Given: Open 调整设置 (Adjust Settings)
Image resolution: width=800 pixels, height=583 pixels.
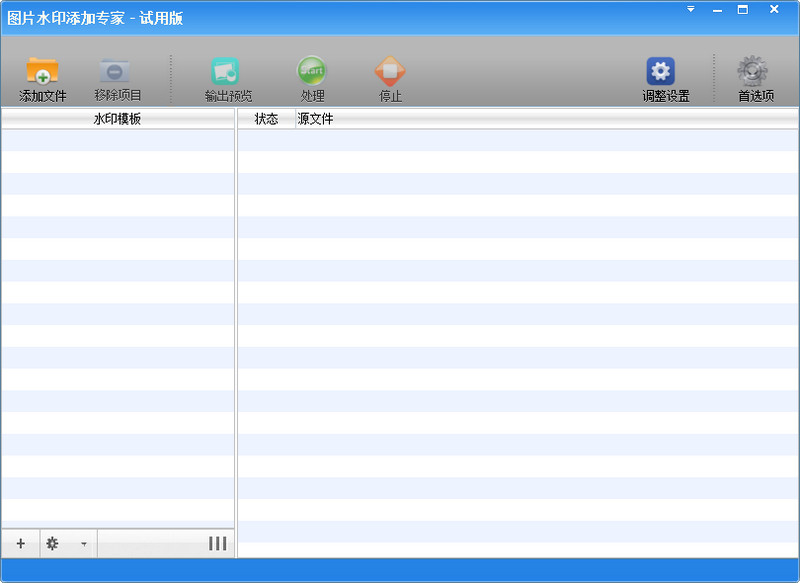Looking at the screenshot, I should 661,72.
